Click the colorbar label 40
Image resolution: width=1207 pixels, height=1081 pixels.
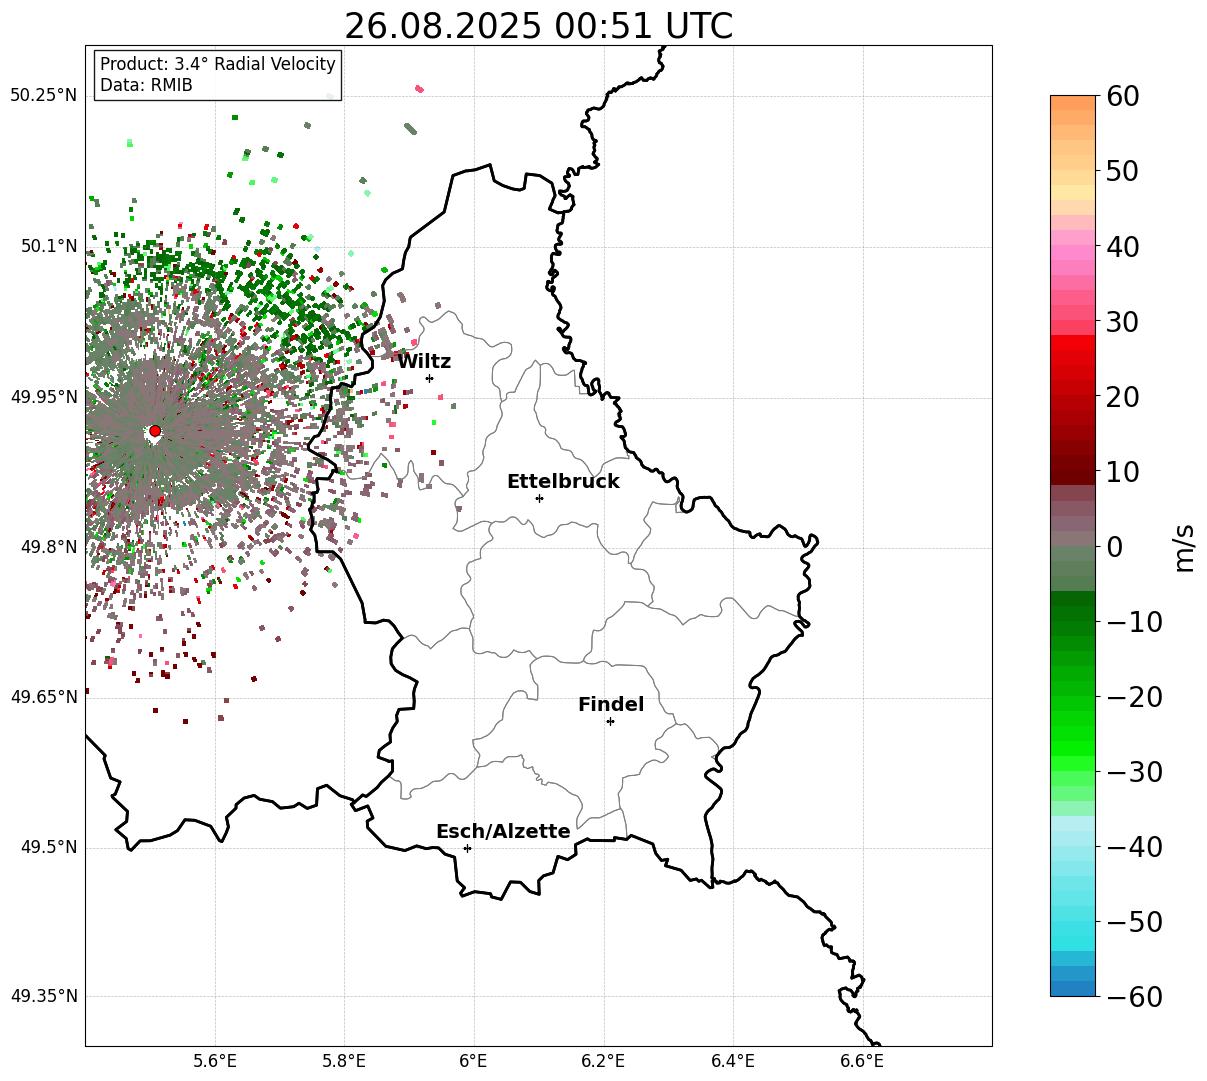[1121, 246]
